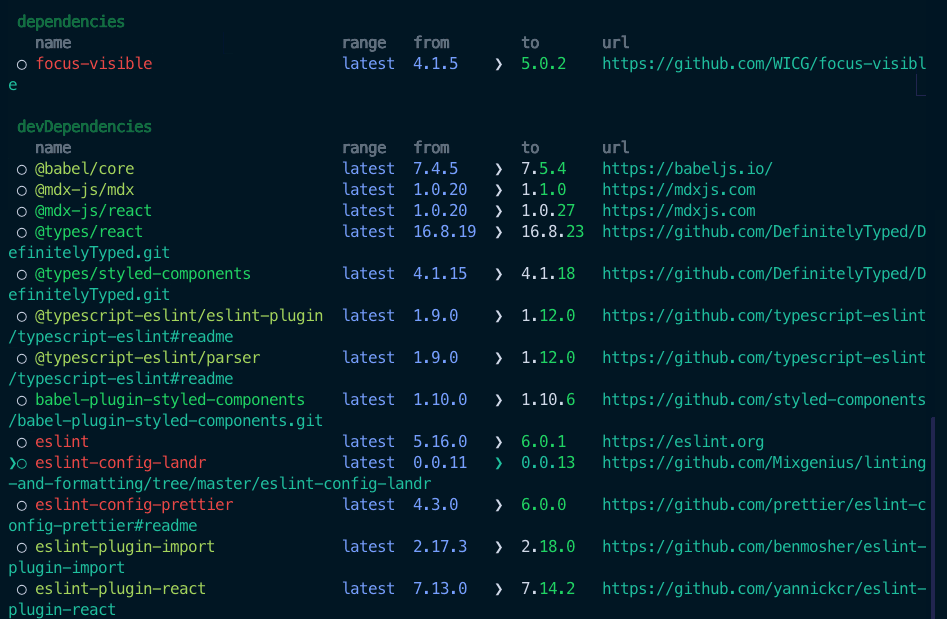Click the highlighted arrow before 0.0.13
This screenshot has width=947, height=619.
pyautogui.click(x=498, y=463)
